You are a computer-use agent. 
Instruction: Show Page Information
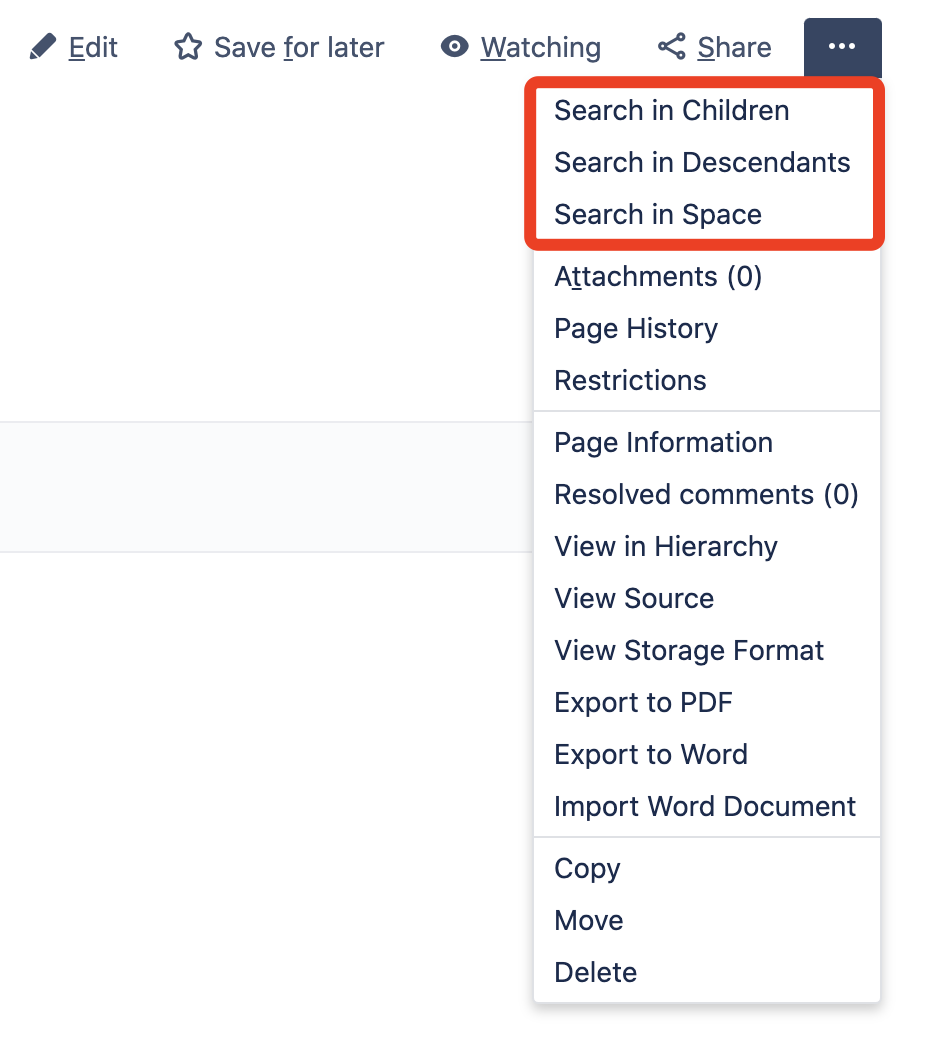[x=663, y=443]
